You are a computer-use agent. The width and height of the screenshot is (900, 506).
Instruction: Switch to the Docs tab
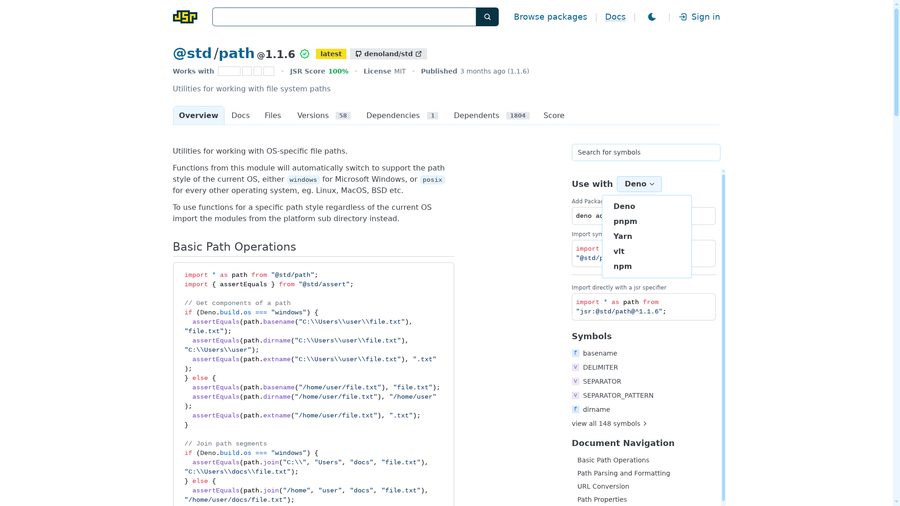[x=240, y=115]
